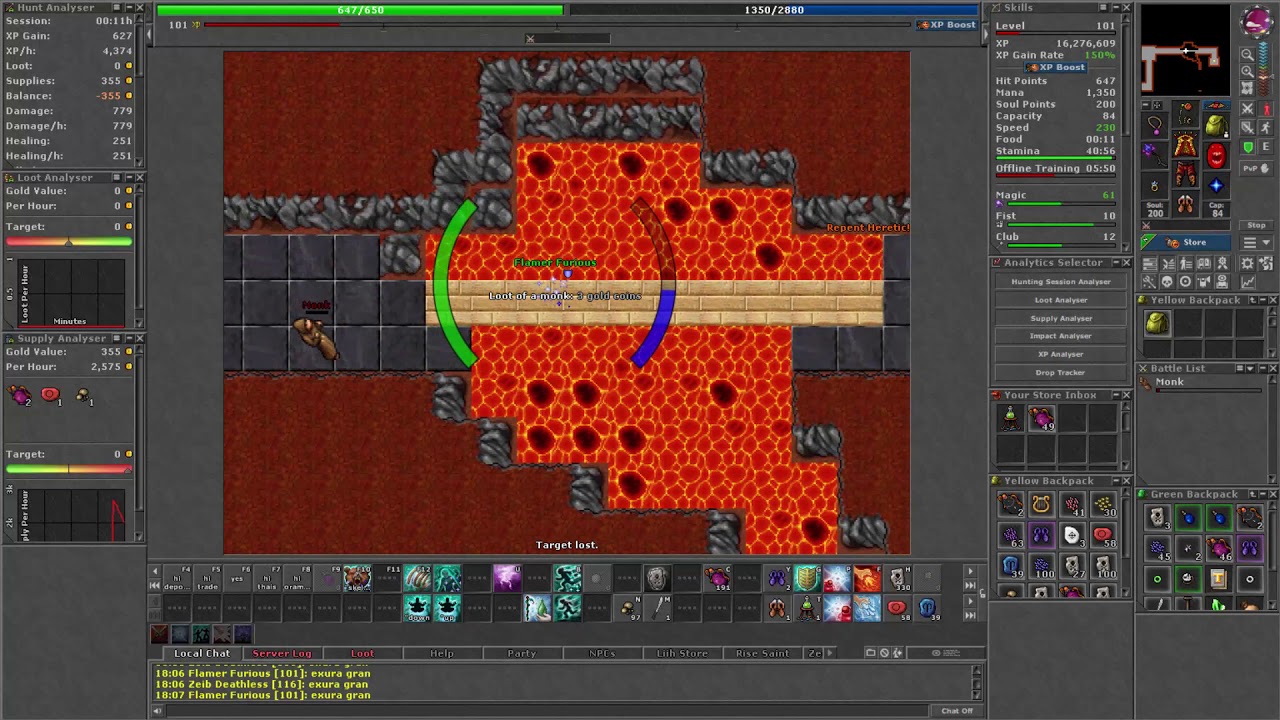Click the Loot Analyser target gauge
This screenshot has height=720, width=1280.
[68, 241]
